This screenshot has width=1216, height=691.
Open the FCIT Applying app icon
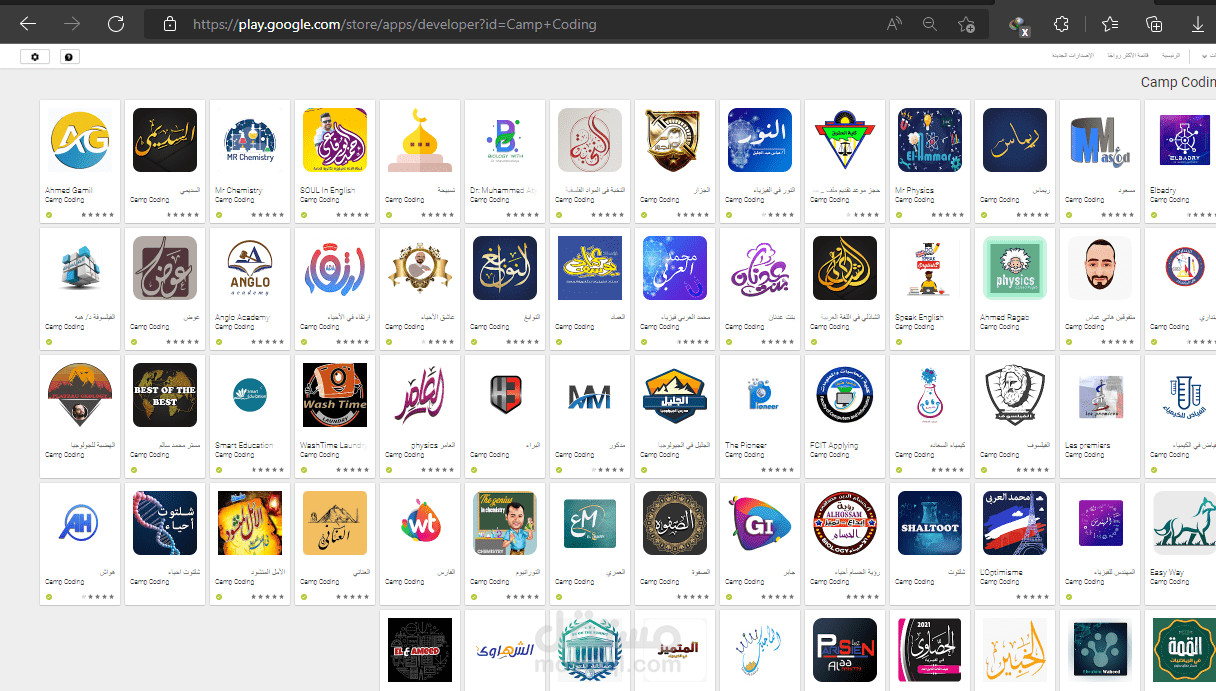pos(845,395)
